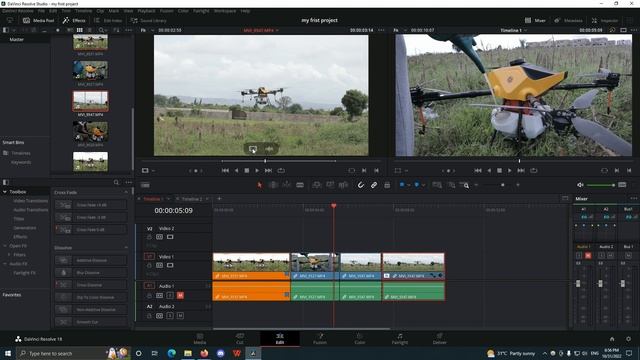Open the Fusion menu in menu bar
This screenshot has width=640, height=360.
coord(167,11)
